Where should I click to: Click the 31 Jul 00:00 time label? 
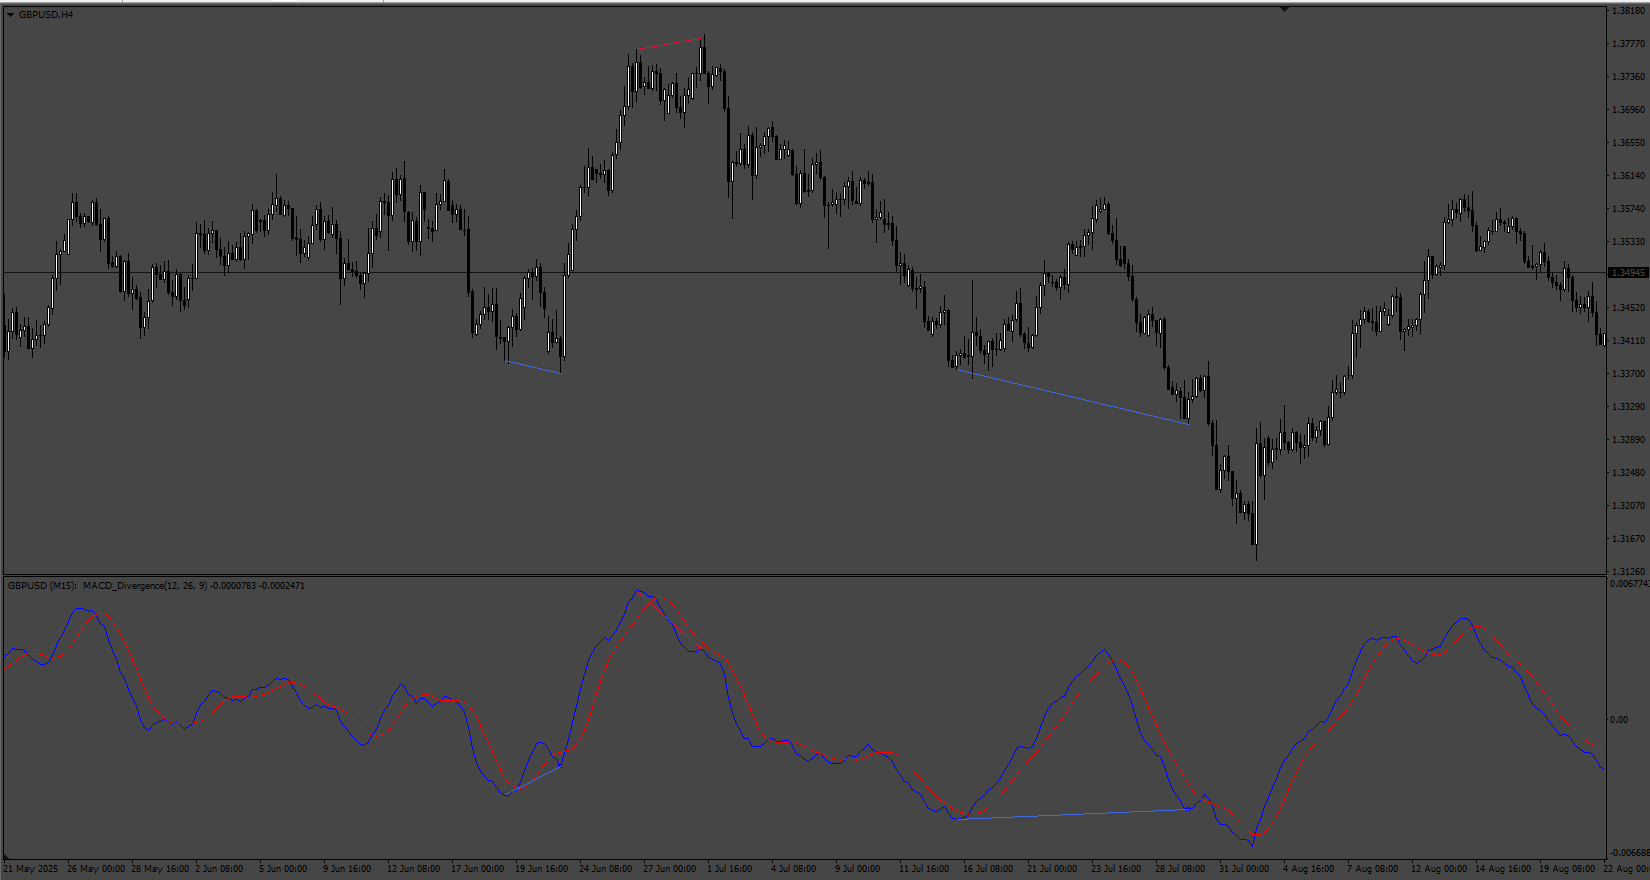point(1246,869)
